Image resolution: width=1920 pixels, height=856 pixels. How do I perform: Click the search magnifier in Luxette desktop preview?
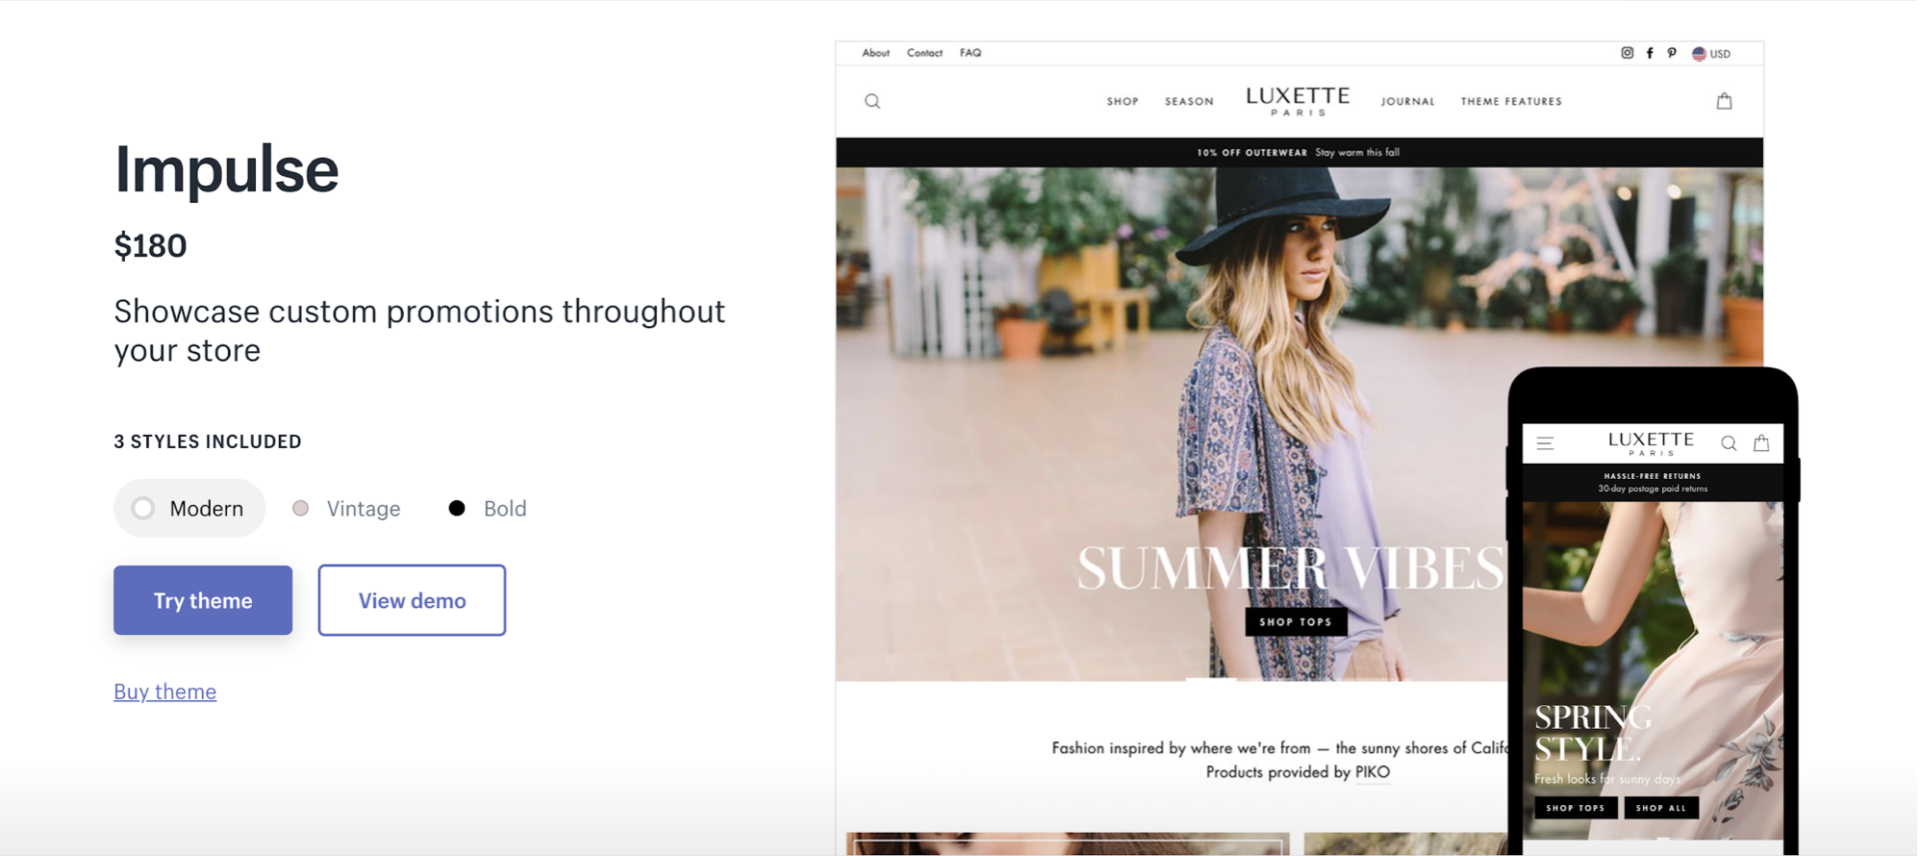pyautogui.click(x=872, y=101)
